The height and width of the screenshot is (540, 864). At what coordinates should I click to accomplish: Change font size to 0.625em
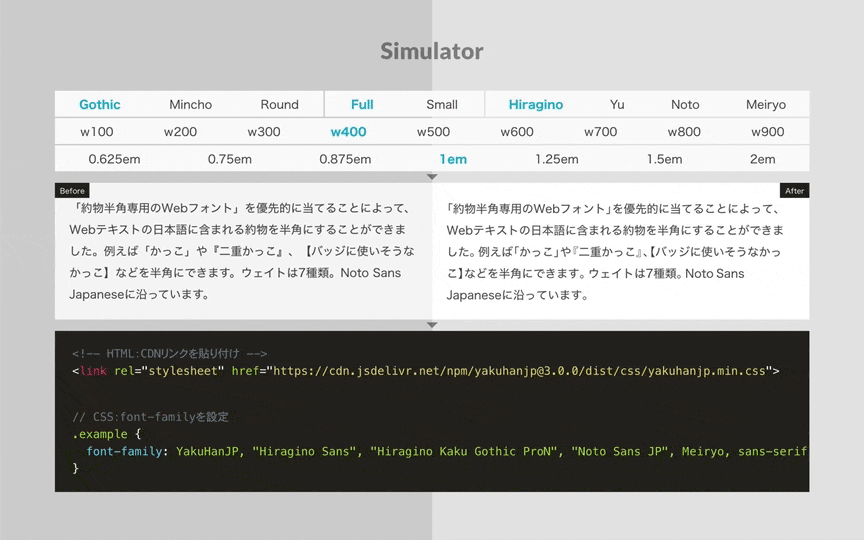[x=114, y=159]
